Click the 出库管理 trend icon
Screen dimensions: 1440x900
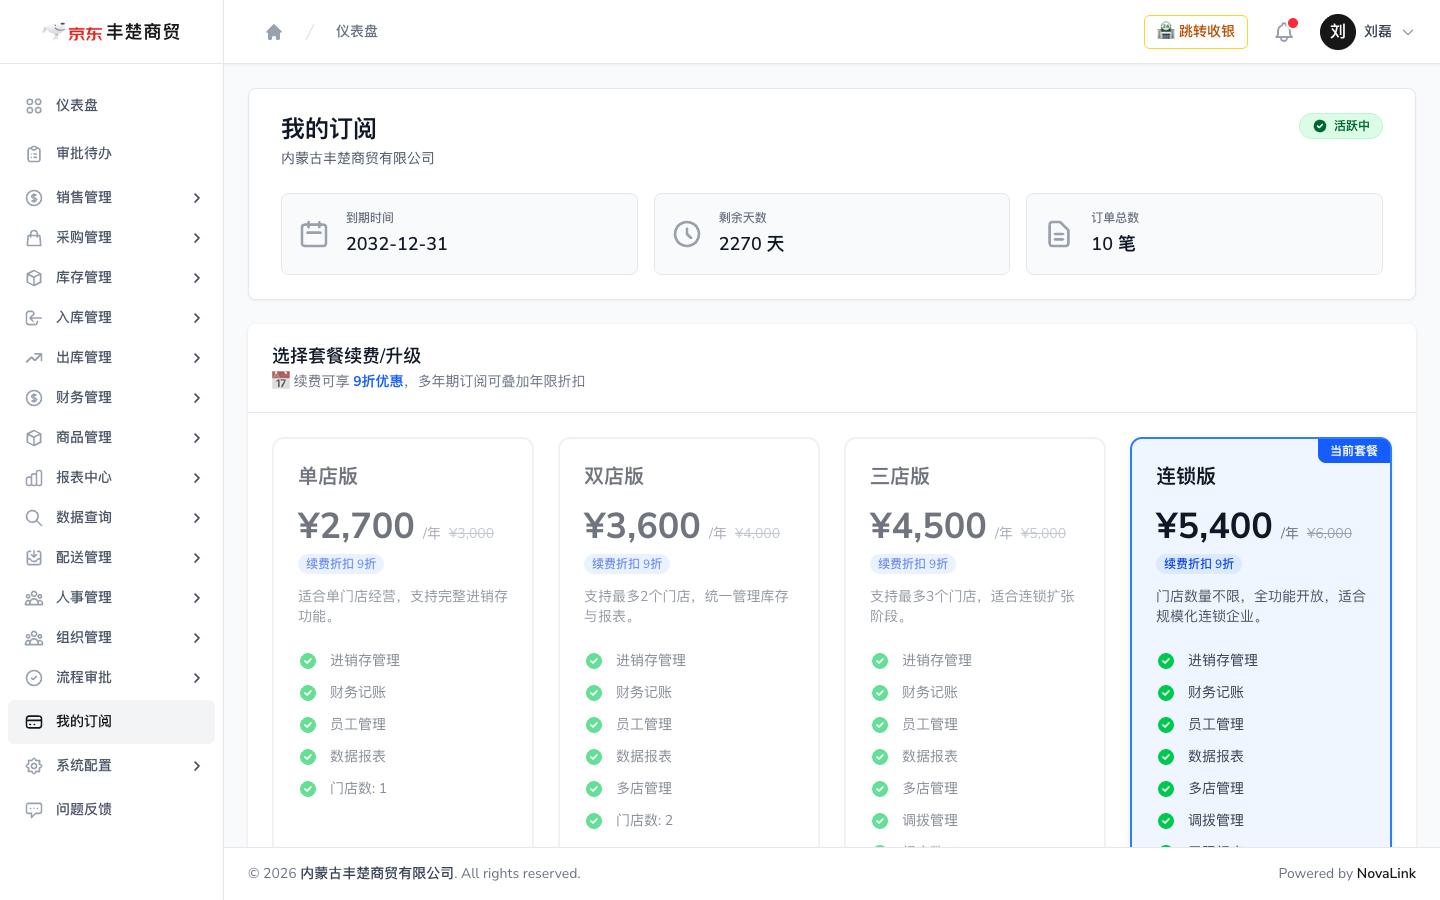click(34, 358)
